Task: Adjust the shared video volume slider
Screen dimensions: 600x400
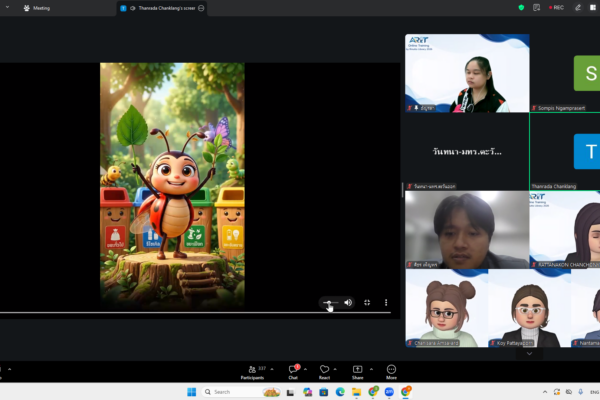Action: click(x=330, y=303)
